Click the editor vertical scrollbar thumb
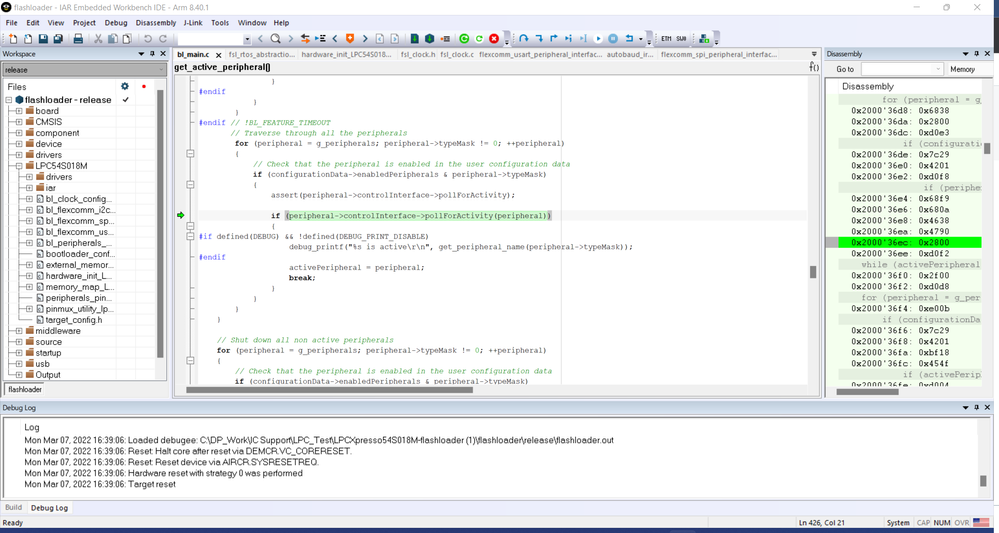 [813, 272]
